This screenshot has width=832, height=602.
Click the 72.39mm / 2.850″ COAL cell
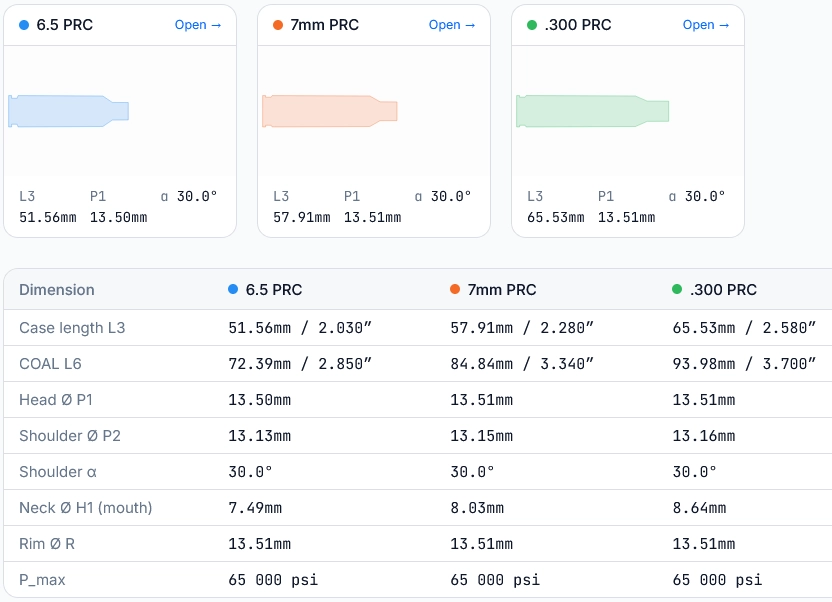[x=300, y=364]
